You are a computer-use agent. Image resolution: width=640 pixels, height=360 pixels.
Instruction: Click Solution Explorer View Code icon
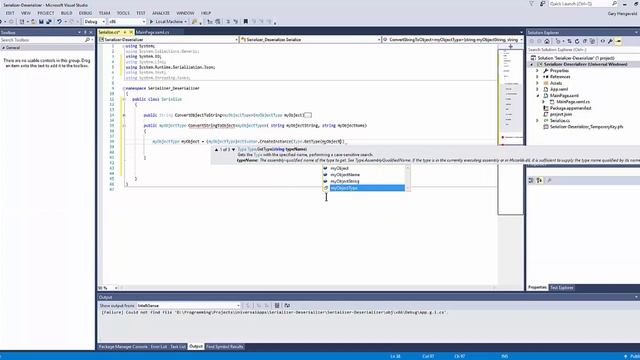(602, 41)
